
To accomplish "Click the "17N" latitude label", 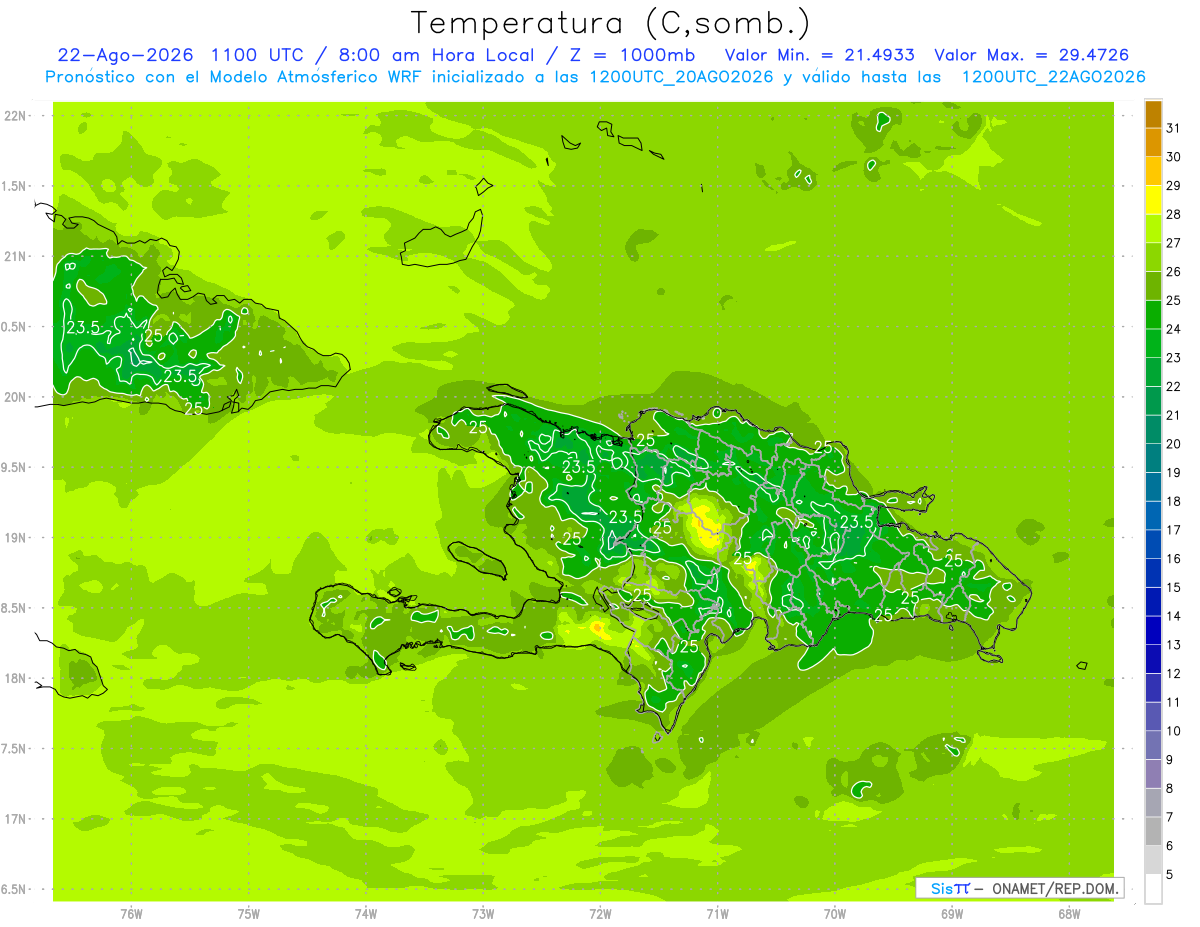I will click(x=15, y=819).
